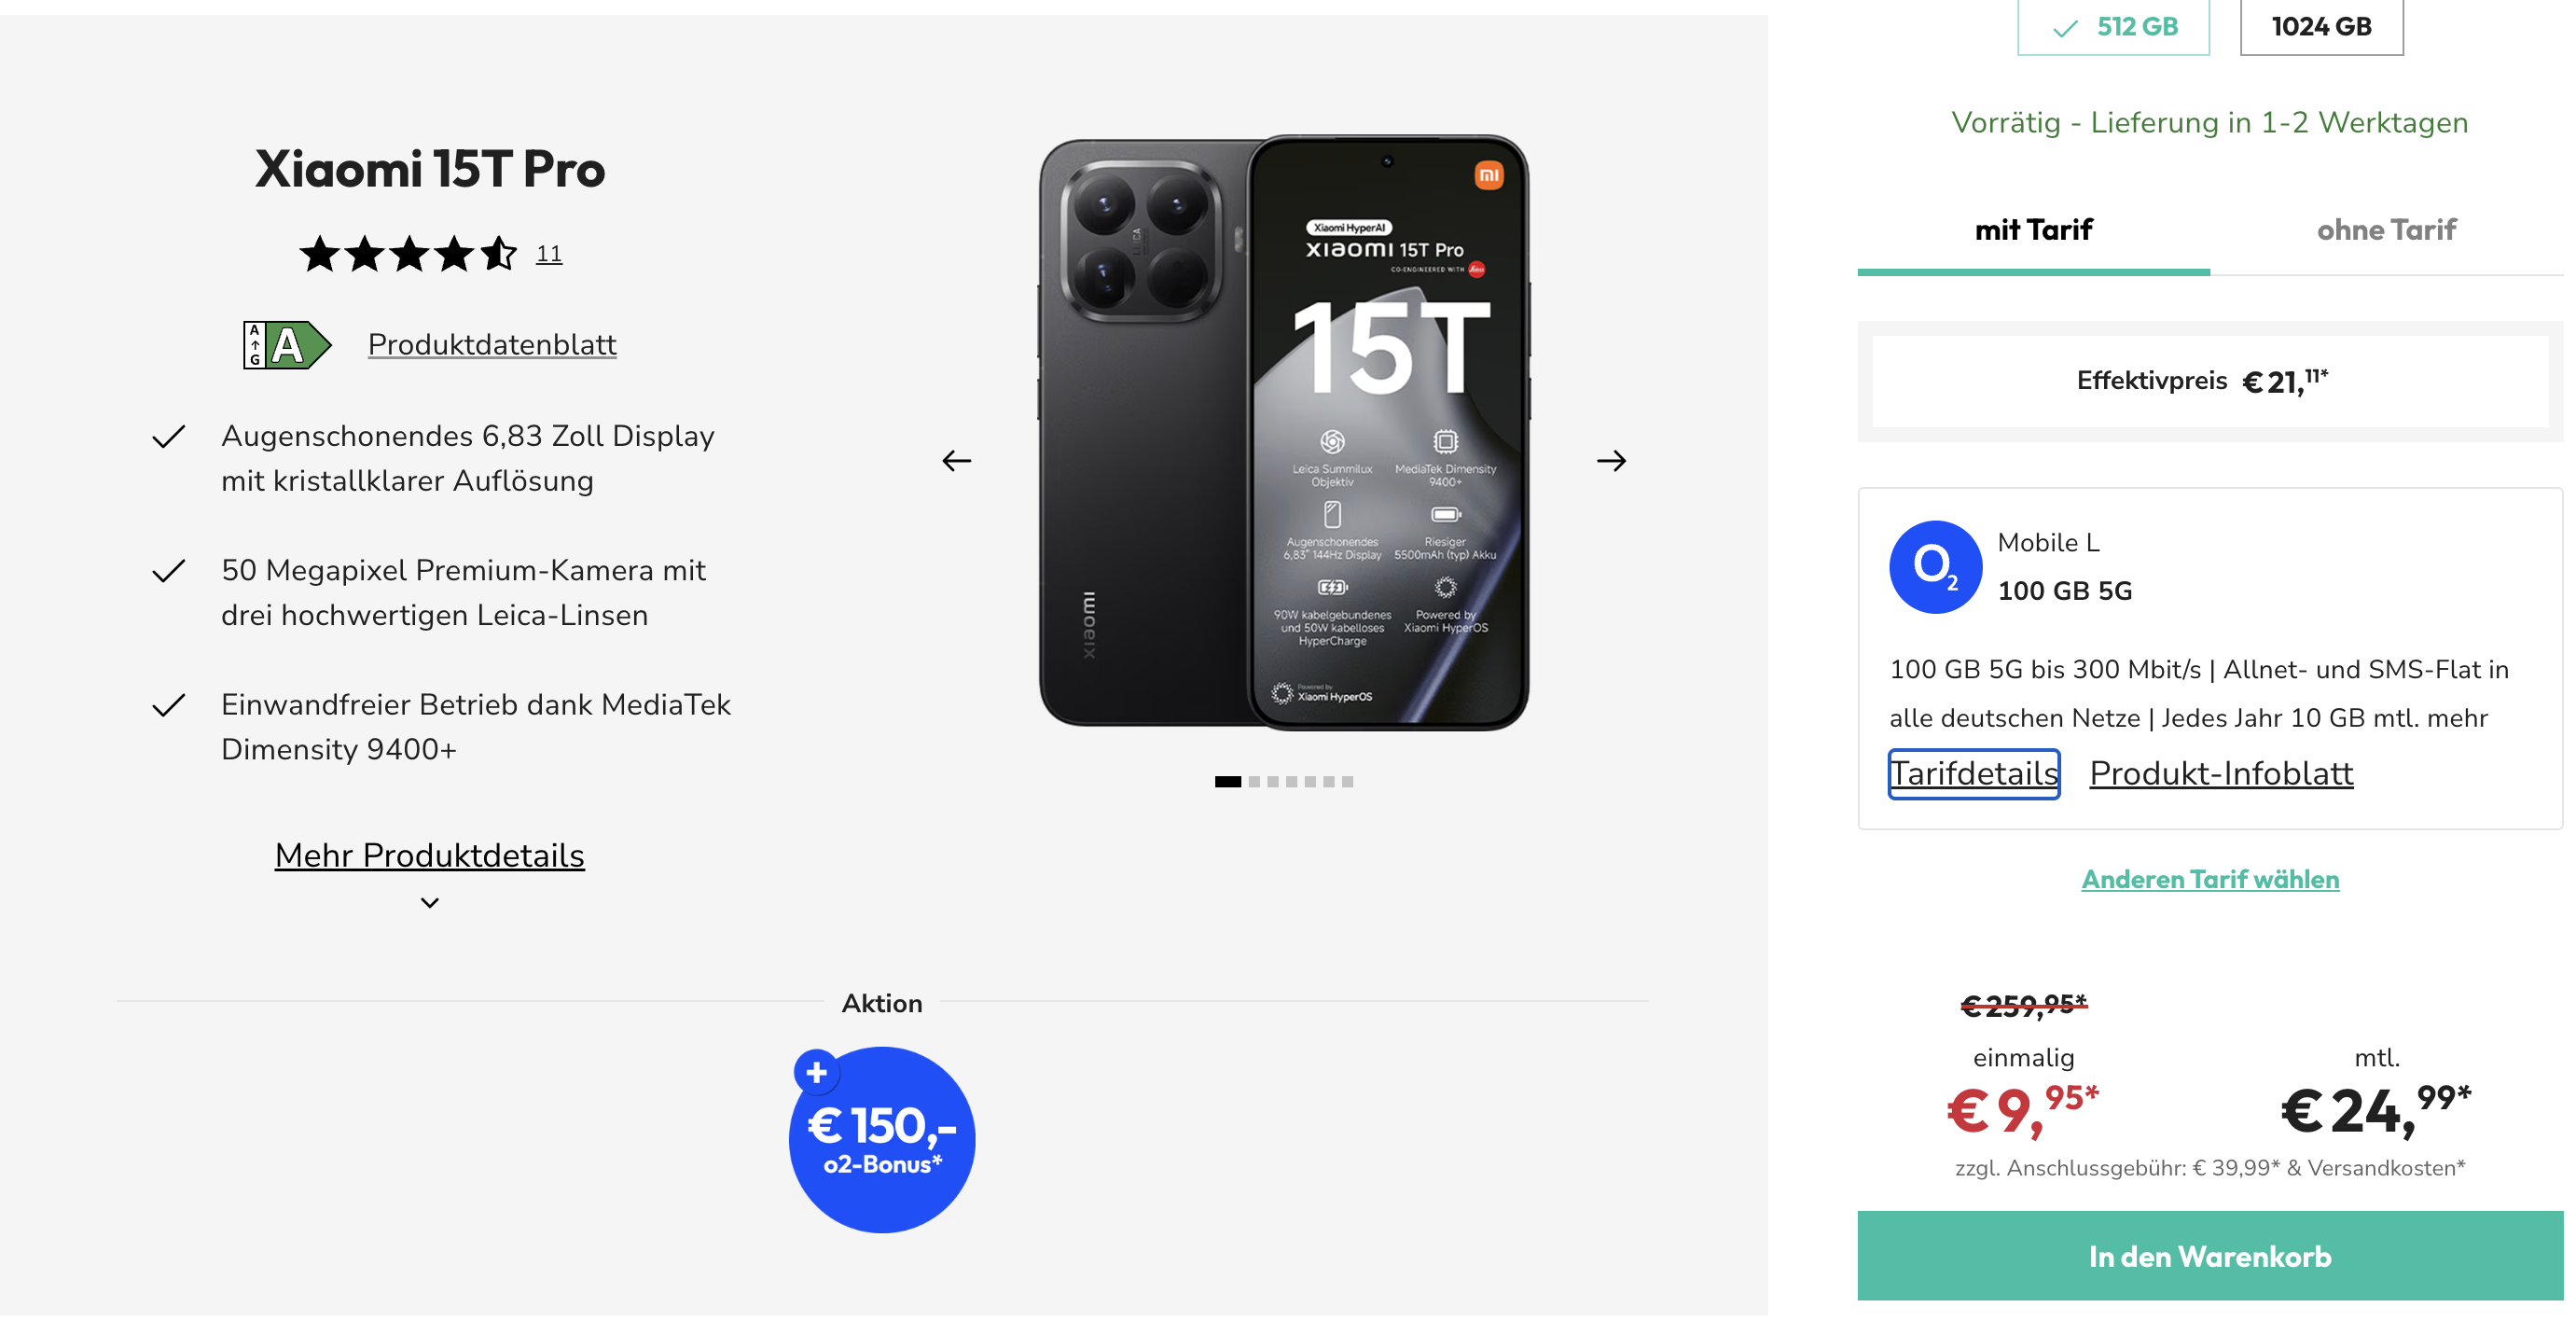Click the first carousel indicator dot
Viewport: 2576px width, 1321px height.
pos(1227,782)
